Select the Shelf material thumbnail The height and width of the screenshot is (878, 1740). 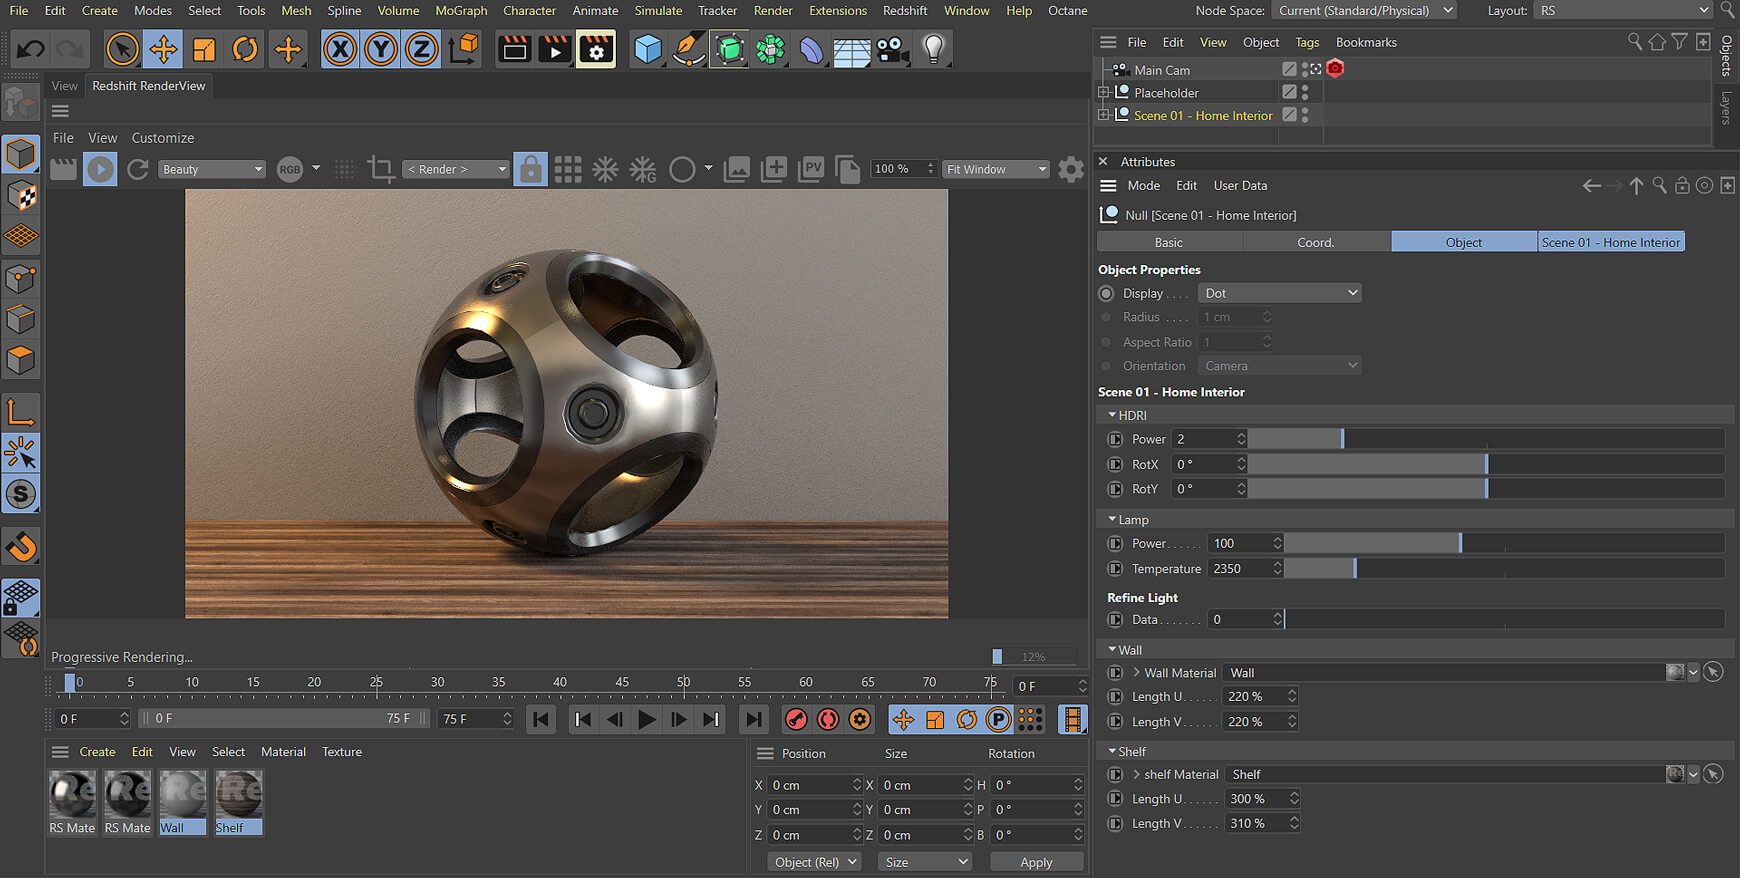(x=239, y=795)
